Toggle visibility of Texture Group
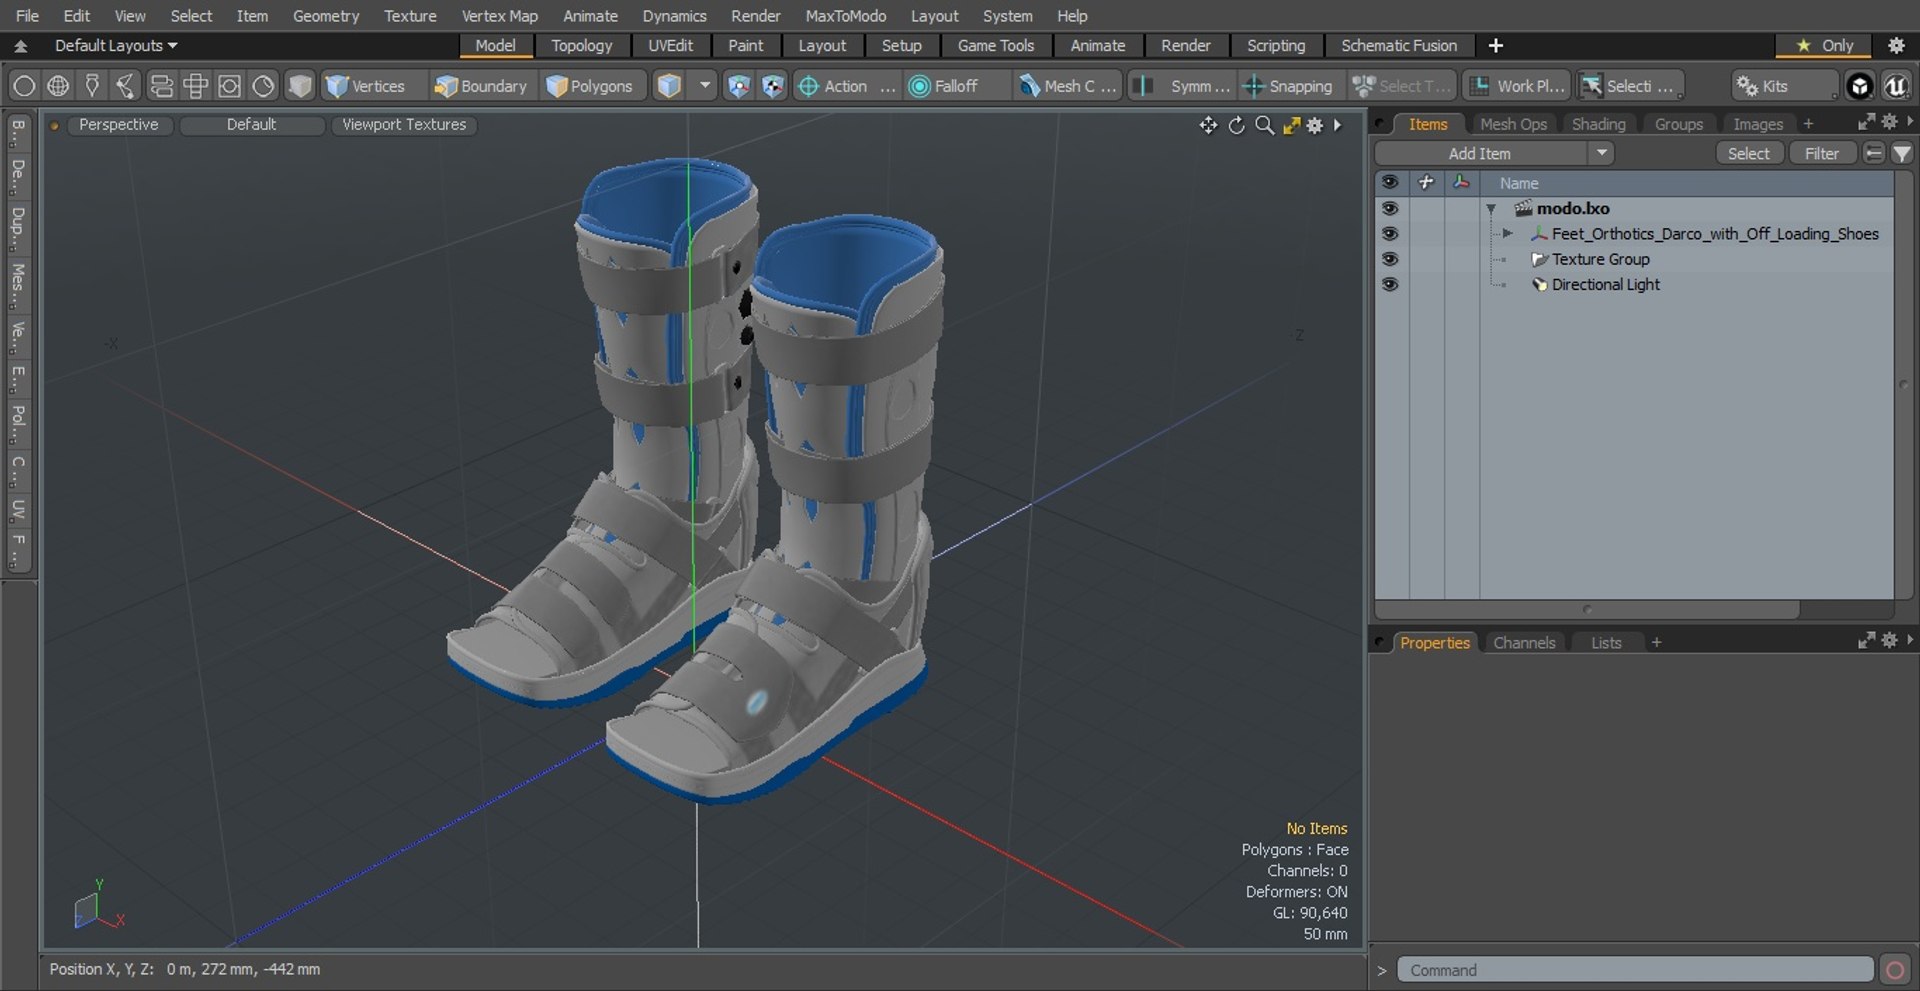Screen dimensions: 1920x991 tap(1390, 259)
